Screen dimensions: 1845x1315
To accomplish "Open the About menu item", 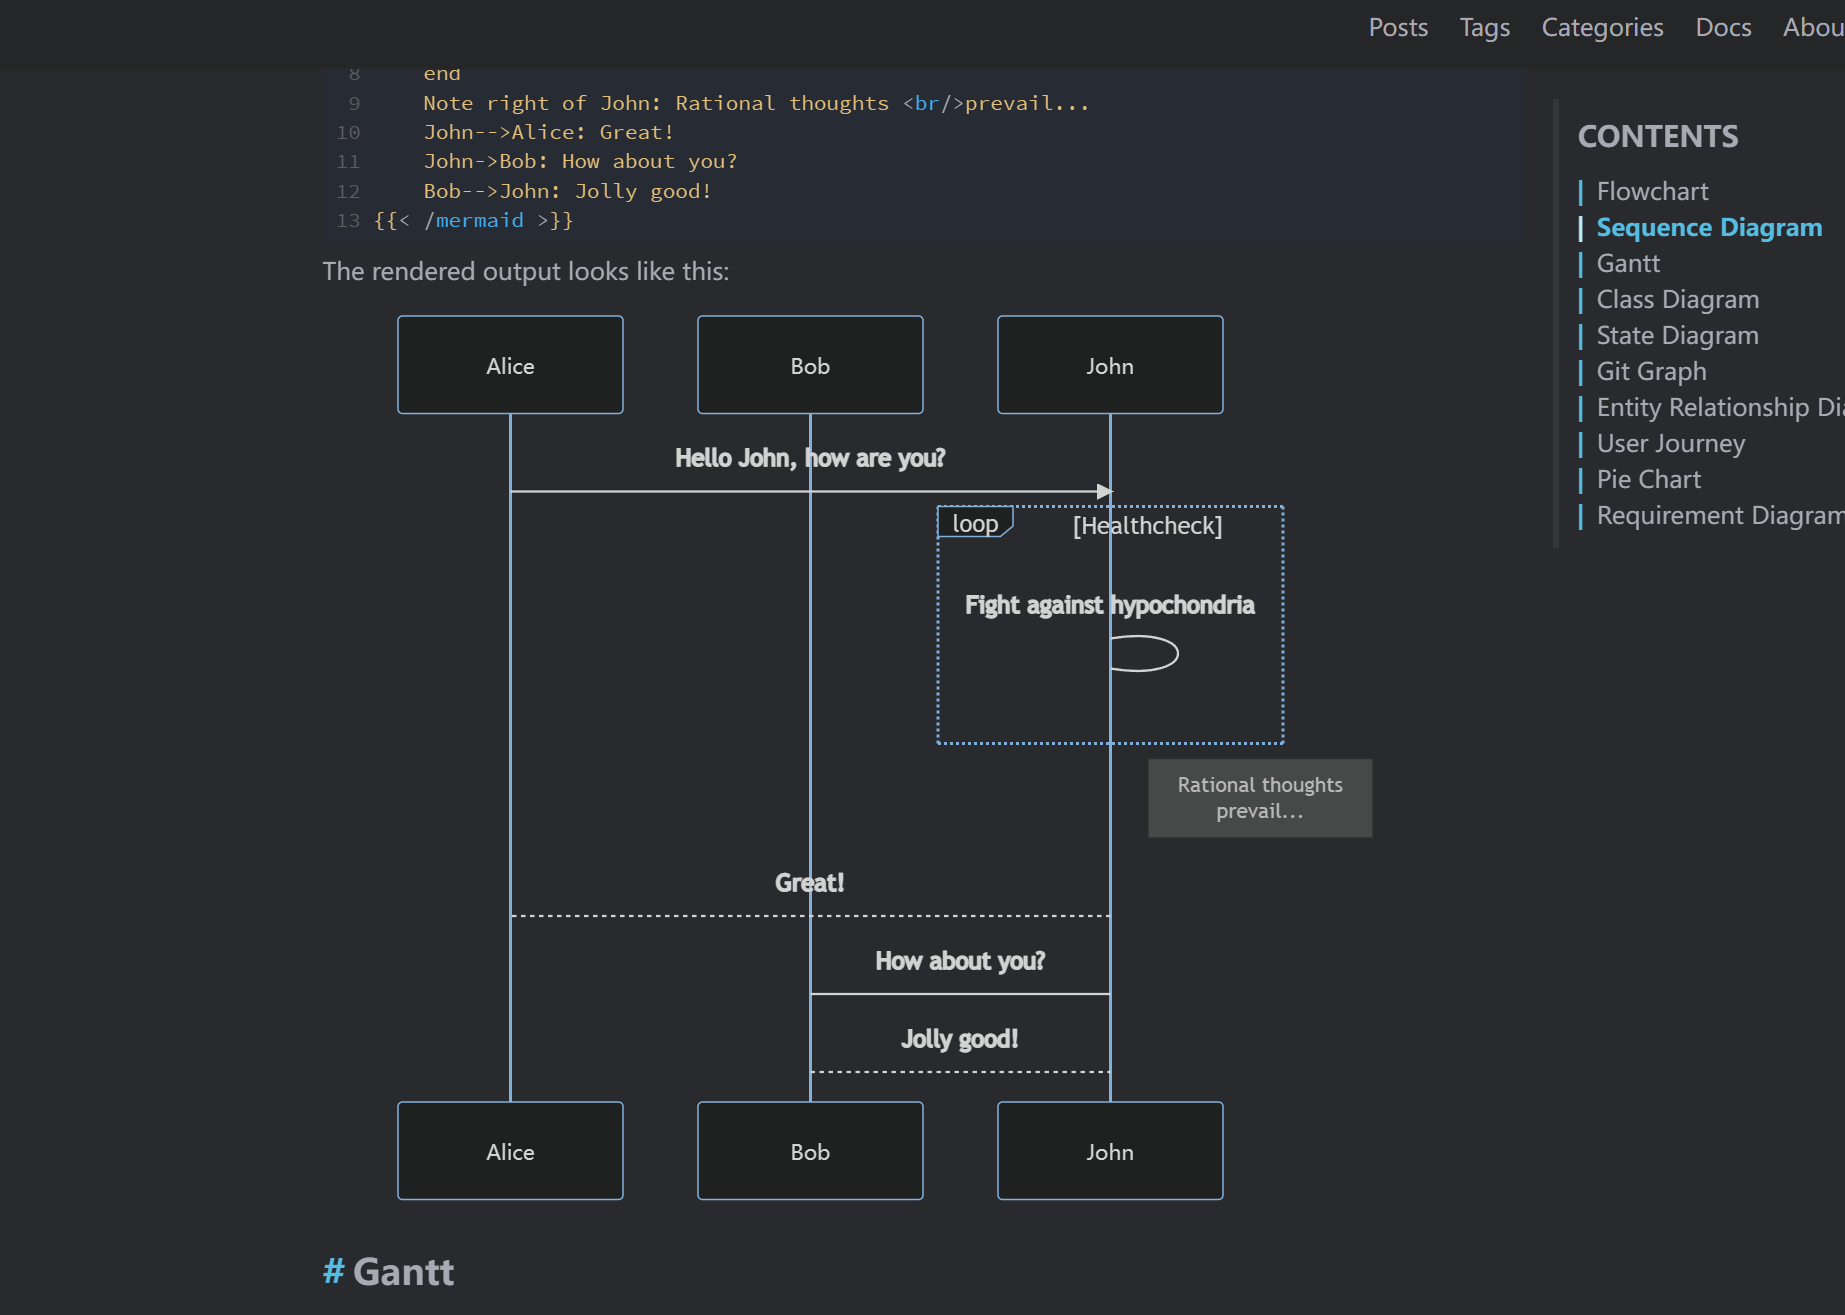I will 1813,27.
